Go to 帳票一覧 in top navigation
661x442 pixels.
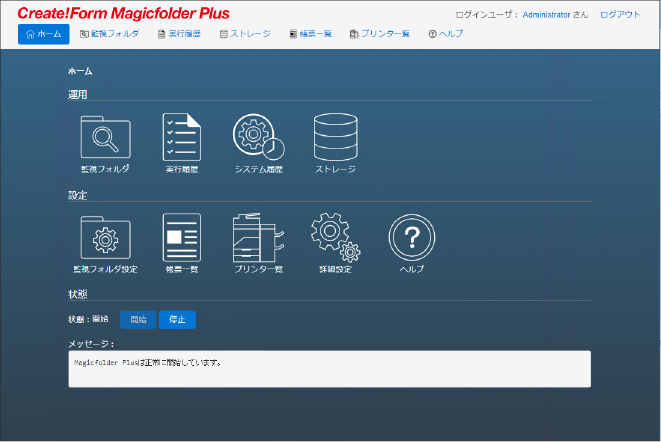click(311, 34)
